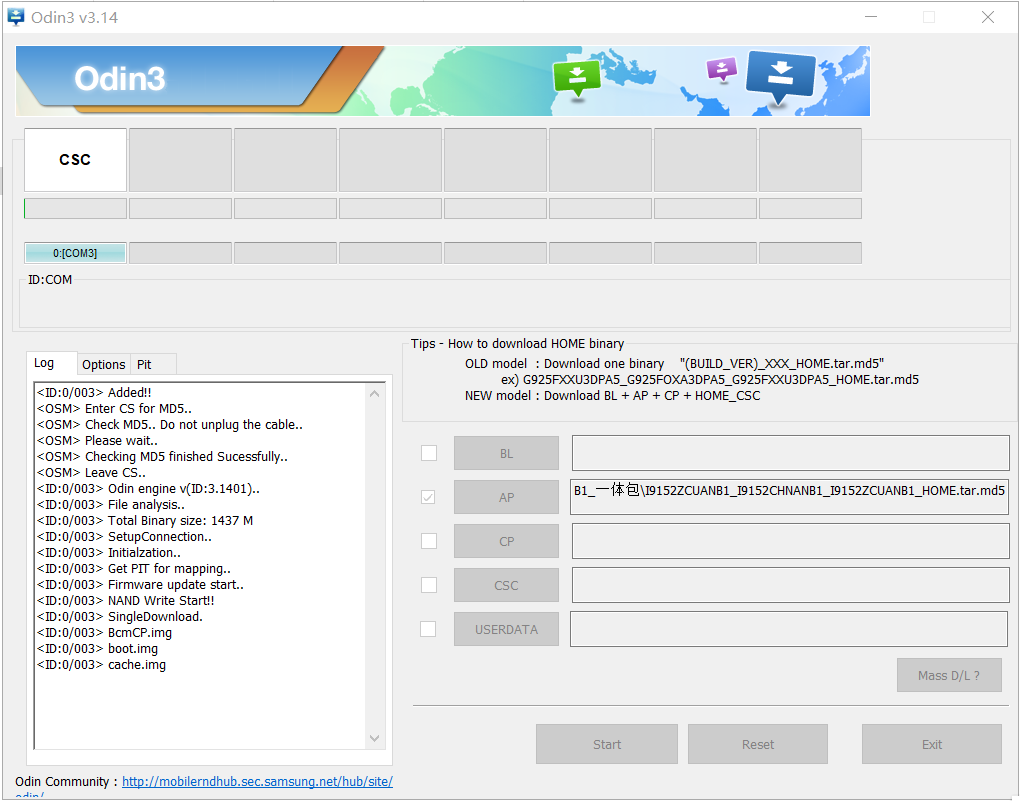Click the large blue download icon on banner
1020x801 pixels.
click(780, 77)
